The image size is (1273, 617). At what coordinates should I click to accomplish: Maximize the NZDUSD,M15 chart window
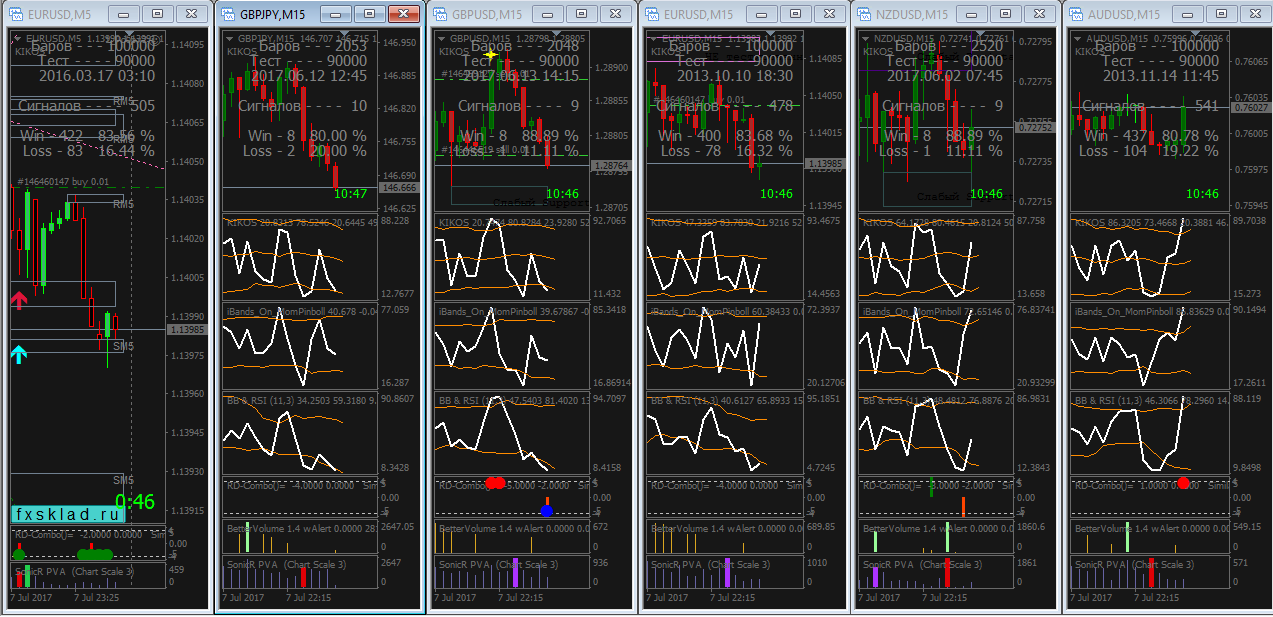point(1006,14)
